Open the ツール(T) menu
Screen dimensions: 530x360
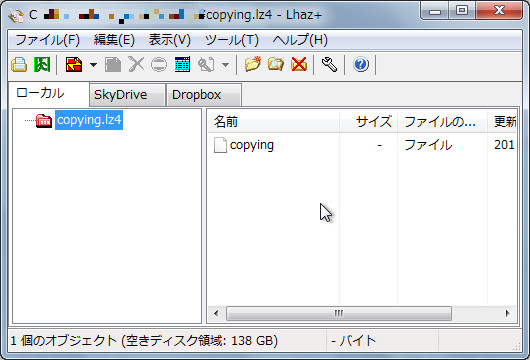pyautogui.click(x=232, y=40)
